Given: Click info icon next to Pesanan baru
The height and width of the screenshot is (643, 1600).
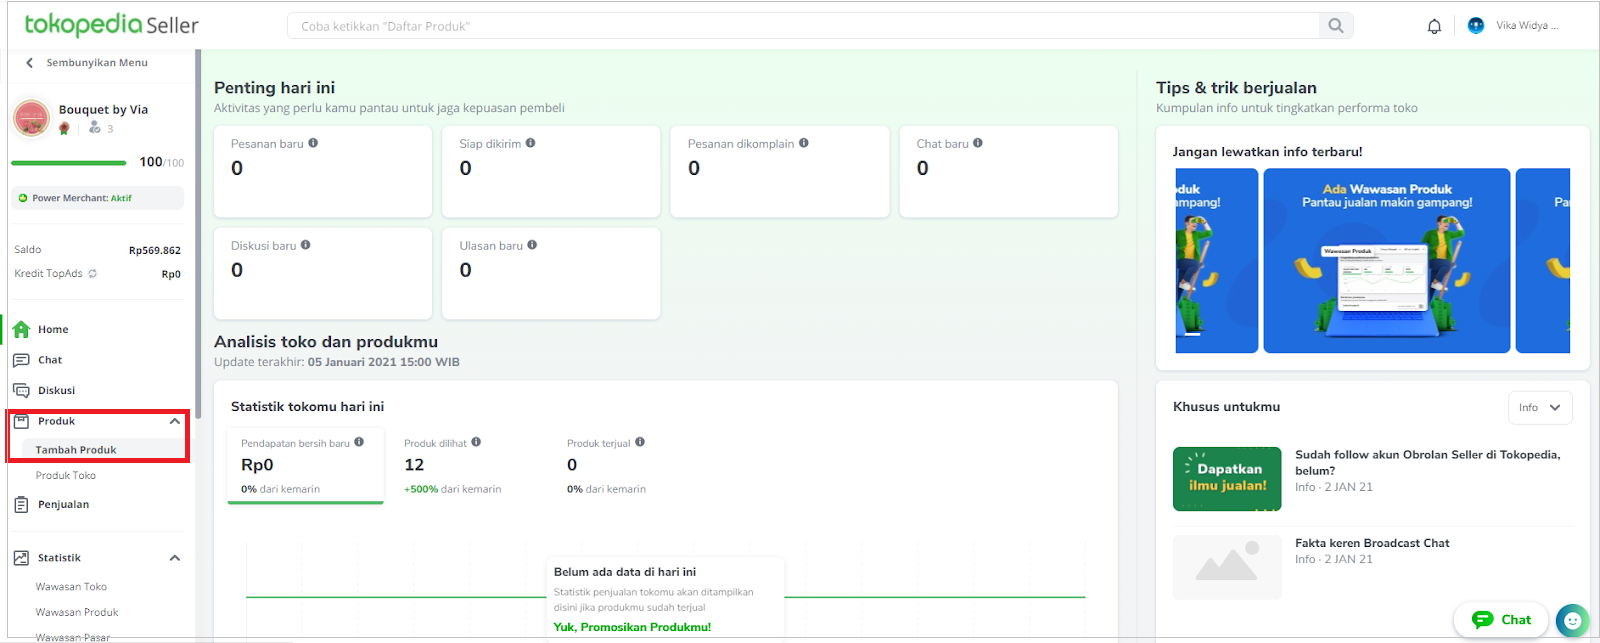Looking at the screenshot, I should point(313,143).
